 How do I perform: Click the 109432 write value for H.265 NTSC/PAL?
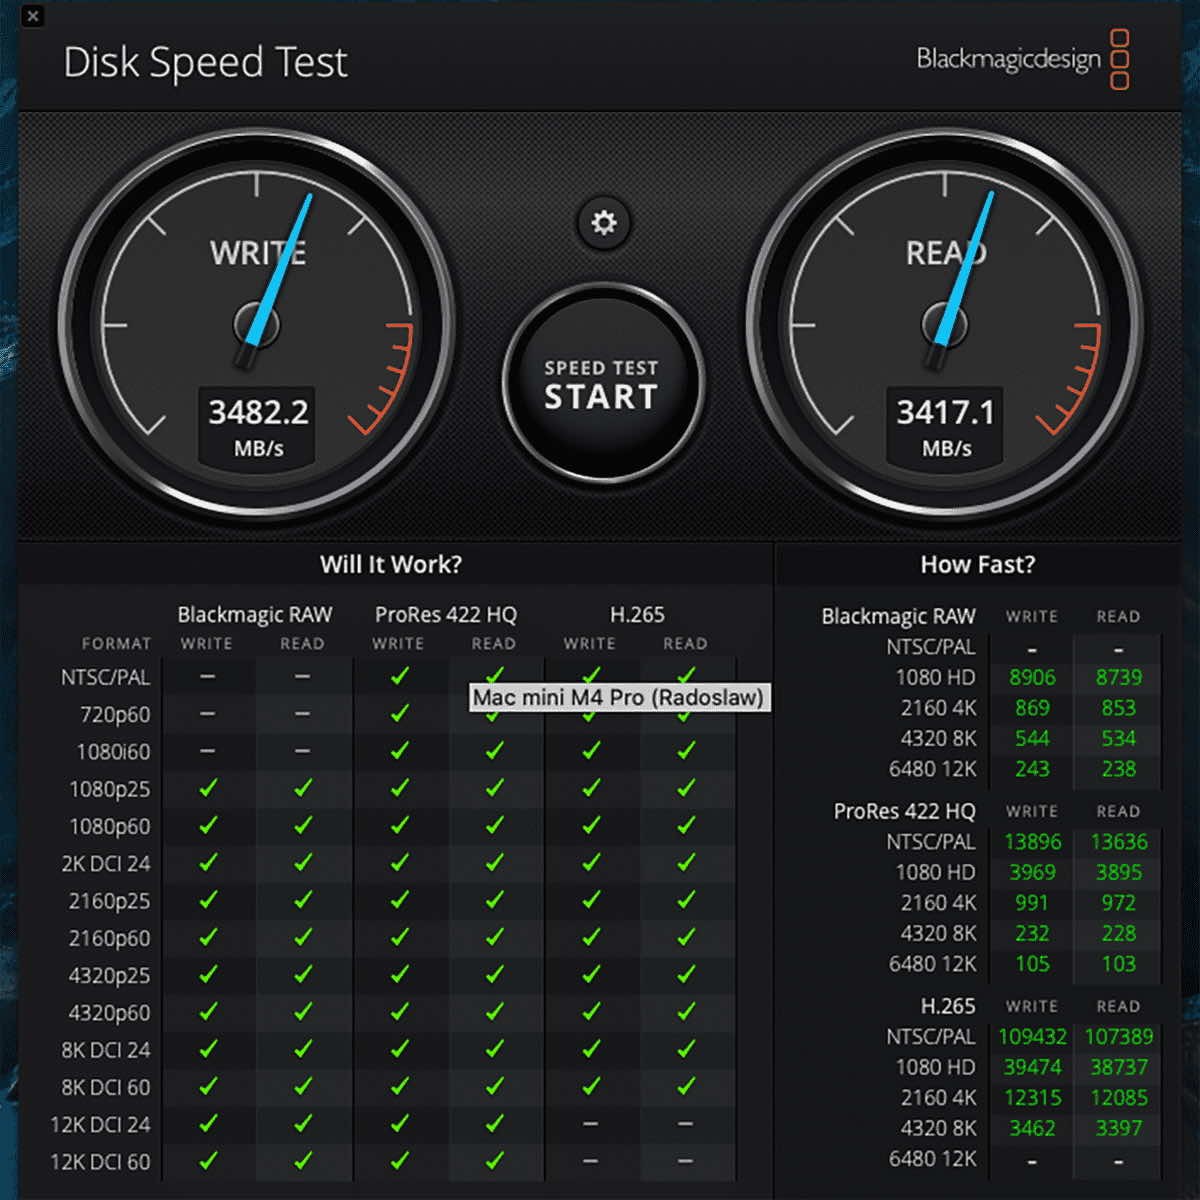(1032, 1037)
